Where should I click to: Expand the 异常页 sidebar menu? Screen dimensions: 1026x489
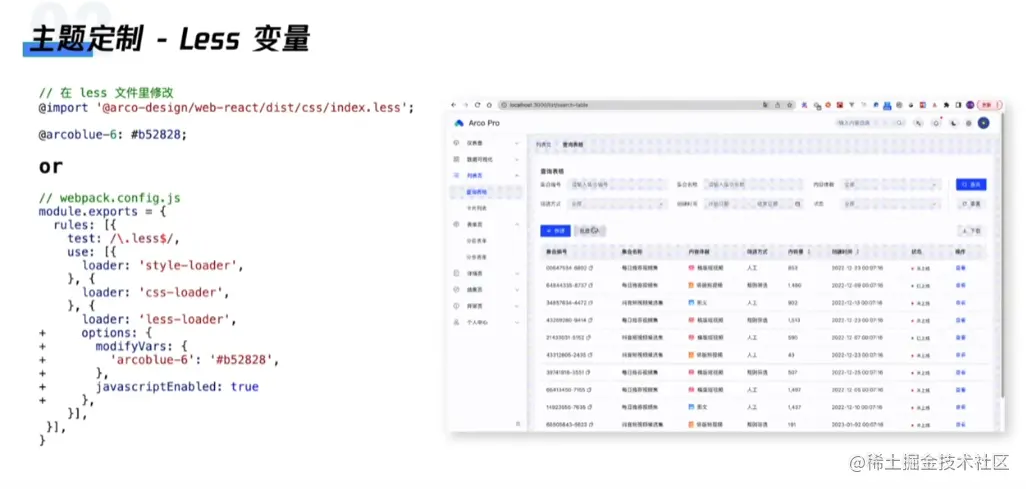click(x=486, y=306)
